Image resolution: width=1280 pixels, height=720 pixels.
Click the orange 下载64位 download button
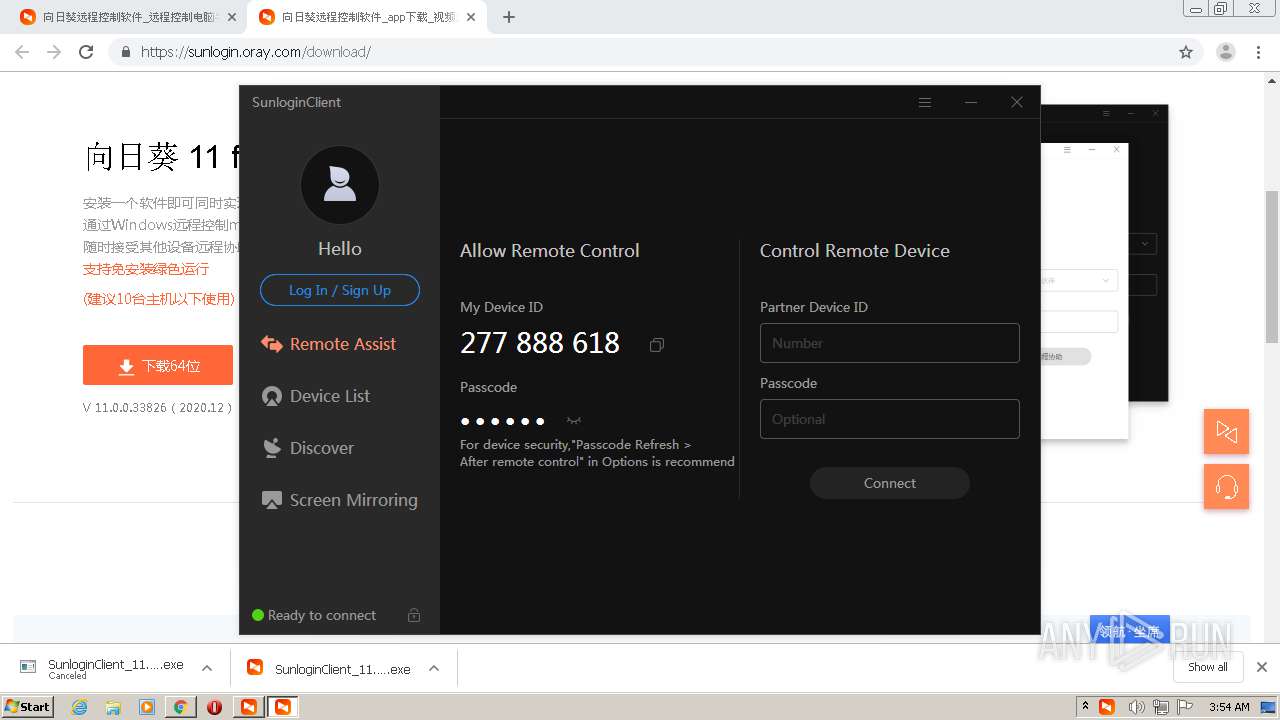click(x=158, y=366)
